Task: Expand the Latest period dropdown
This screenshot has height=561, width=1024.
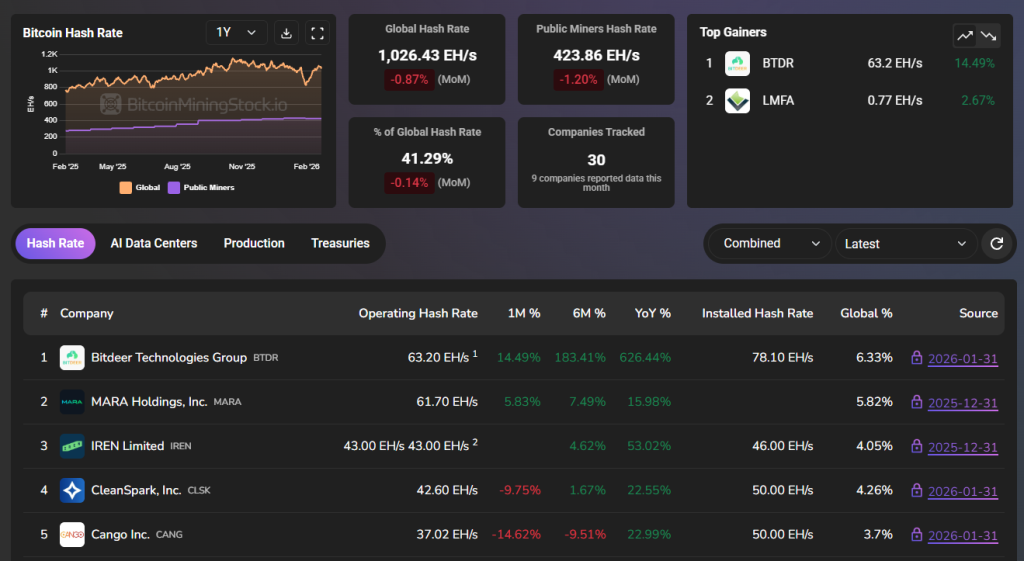Action: point(906,243)
